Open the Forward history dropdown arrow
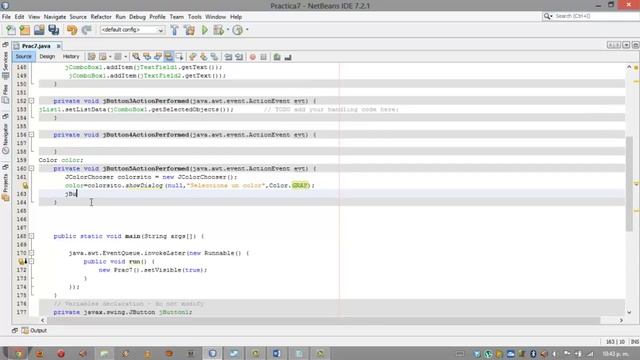This screenshot has width=640, height=360. (125, 57)
